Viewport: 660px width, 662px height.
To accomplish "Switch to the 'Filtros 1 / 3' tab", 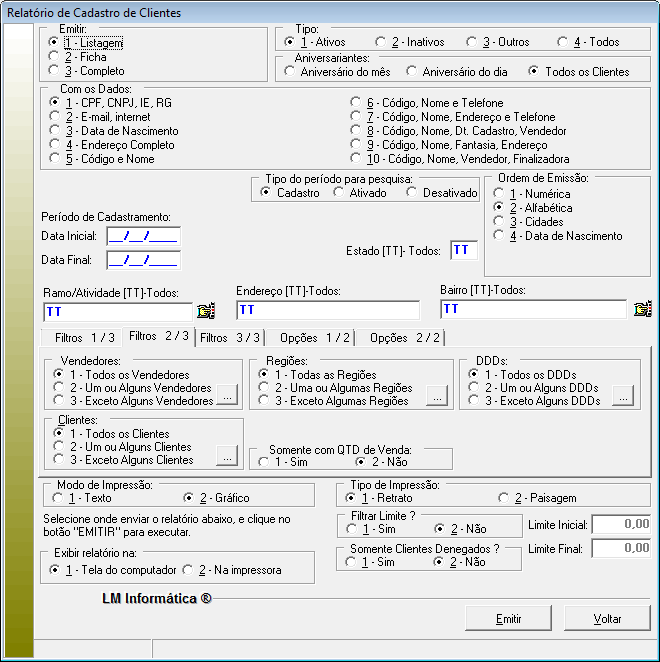I will pos(84,338).
